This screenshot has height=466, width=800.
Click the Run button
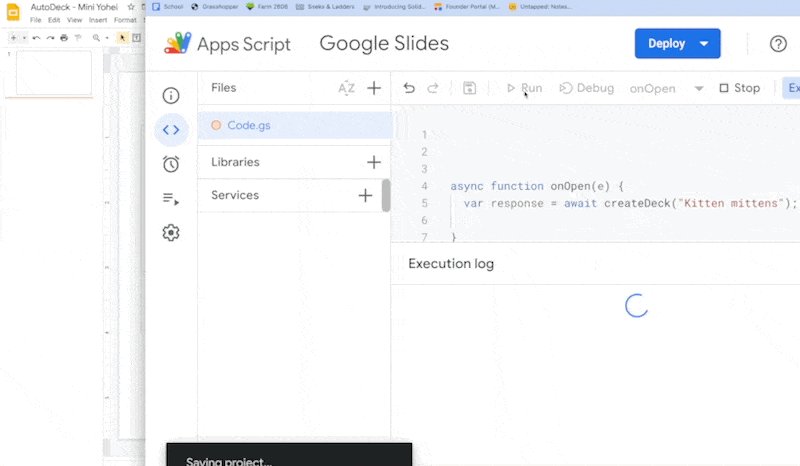pyautogui.click(x=524, y=88)
